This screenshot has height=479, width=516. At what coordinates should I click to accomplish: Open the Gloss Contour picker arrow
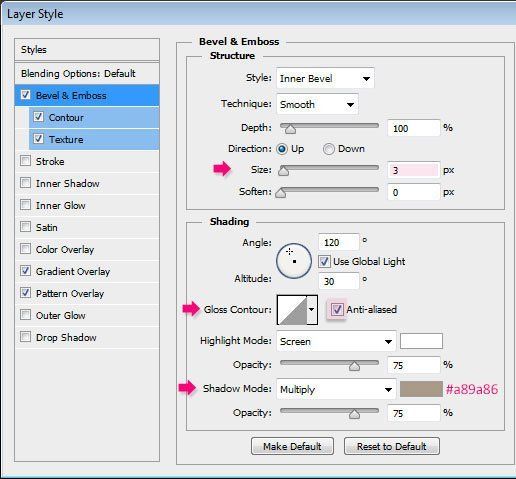pos(312,310)
